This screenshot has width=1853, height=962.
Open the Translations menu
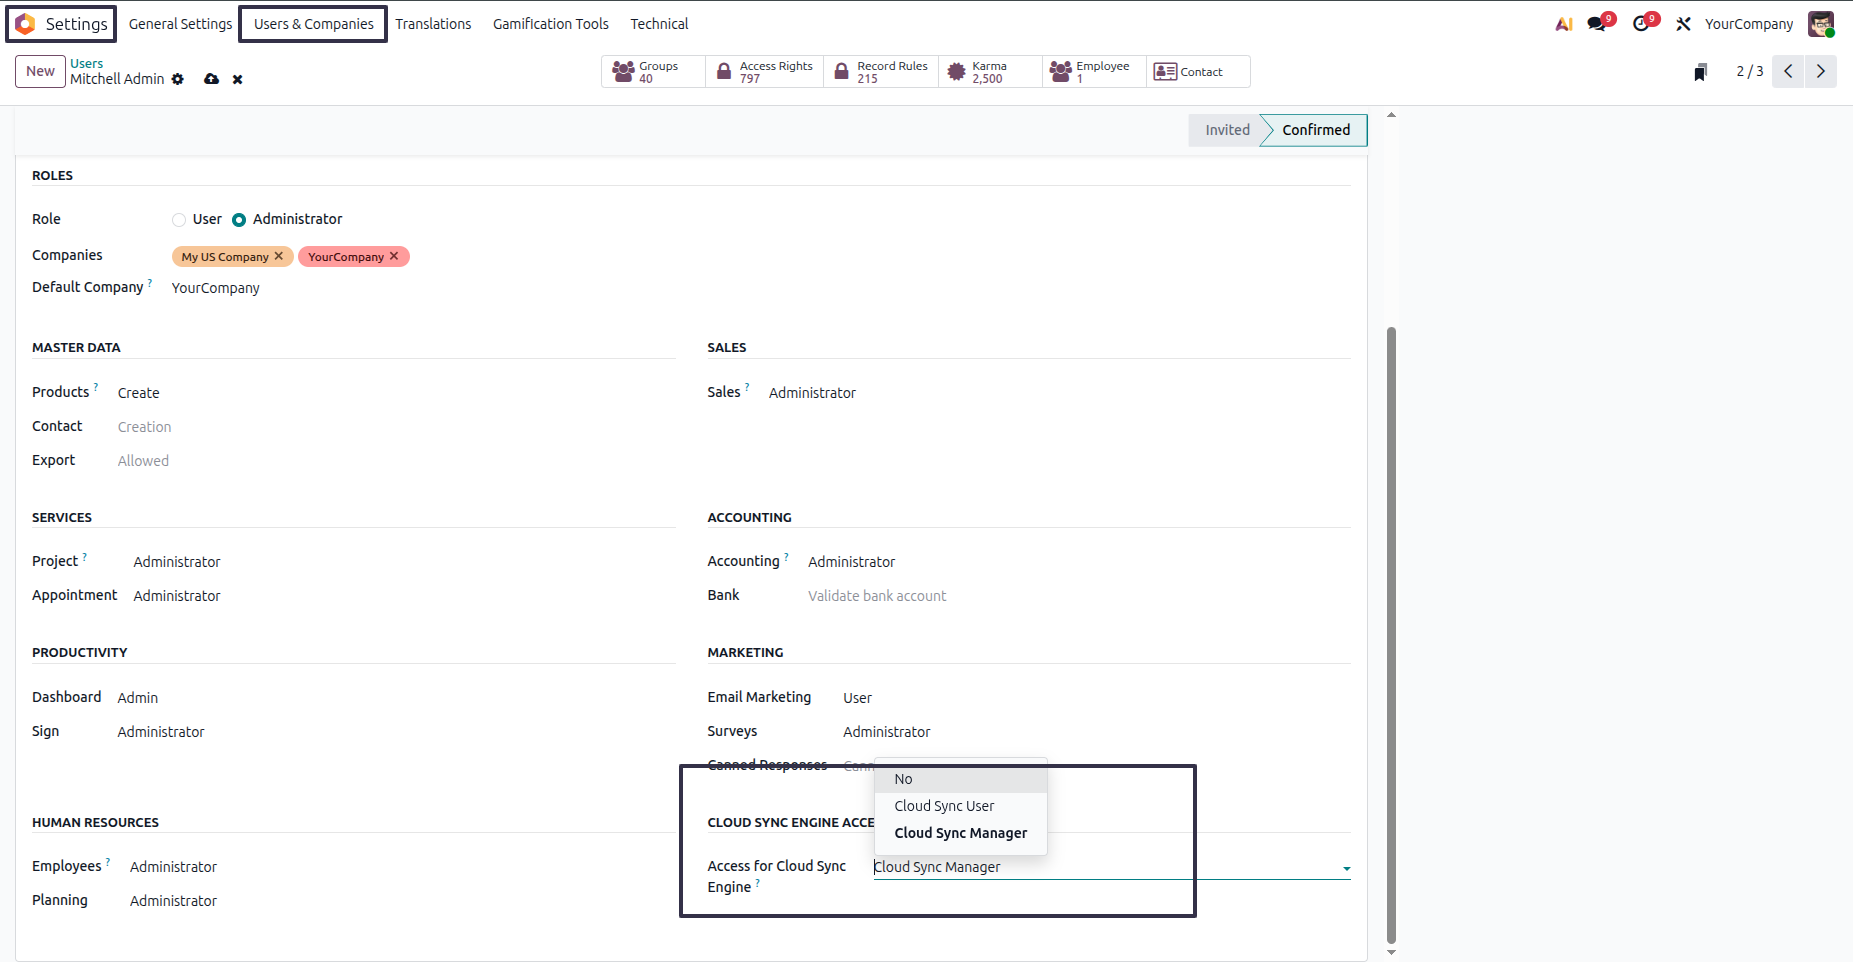(433, 24)
